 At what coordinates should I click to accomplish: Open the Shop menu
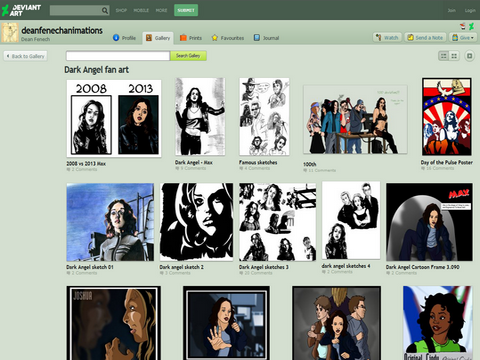pyautogui.click(x=121, y=10)
